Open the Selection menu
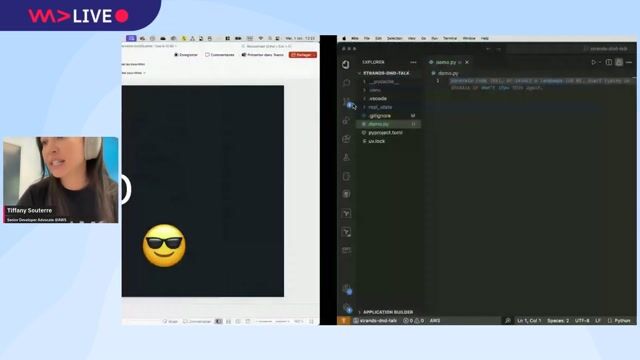 tap(394, 38)
